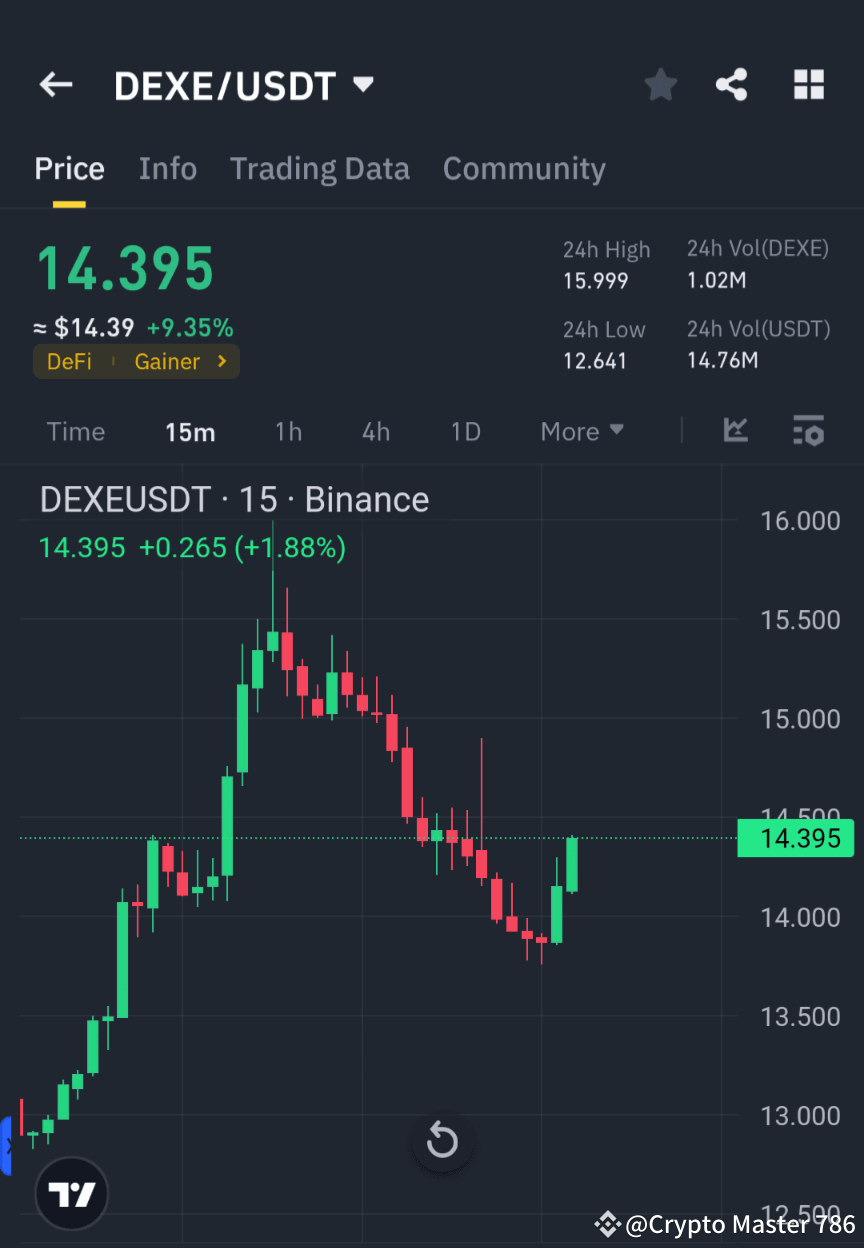Select the DeFi tag label

[x=69, y=362]
